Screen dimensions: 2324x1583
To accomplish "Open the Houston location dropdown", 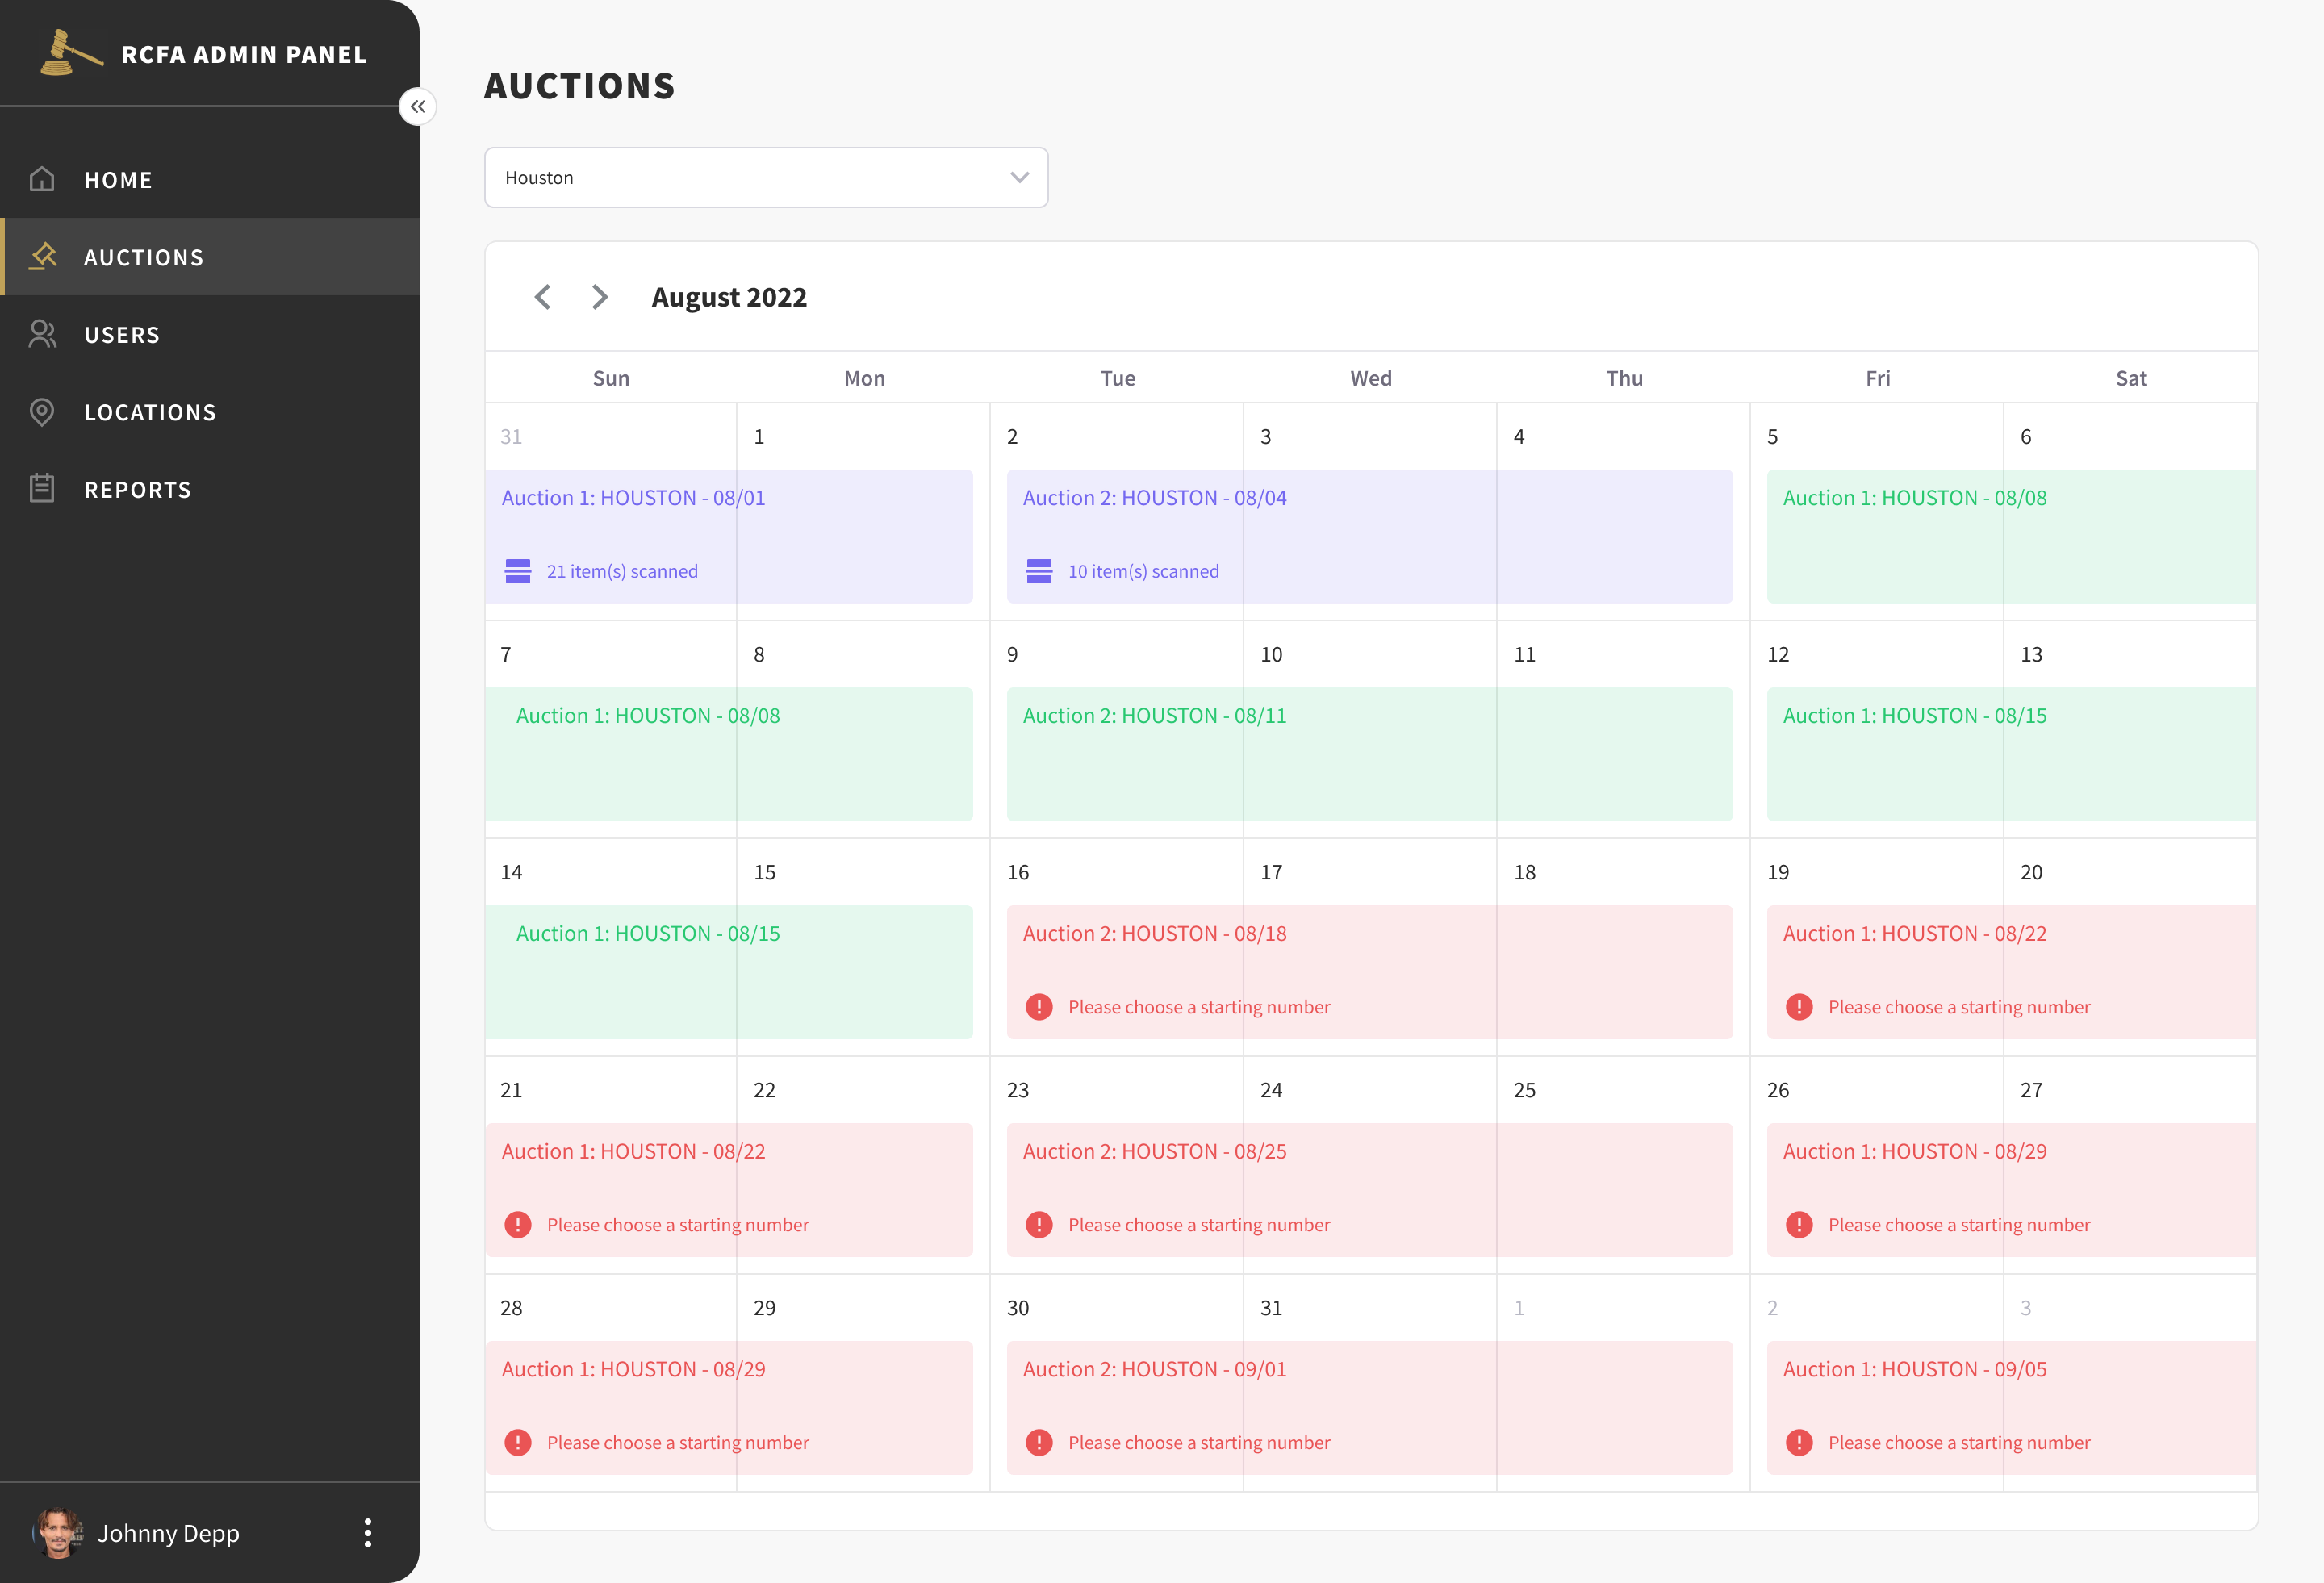I will coord(766,178).
